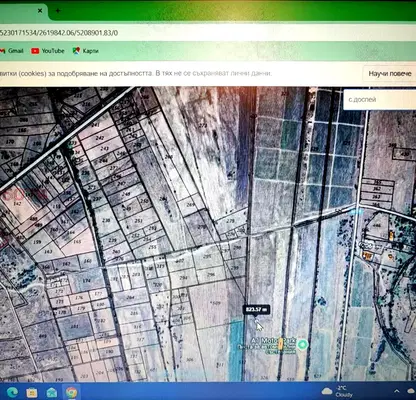This screenshot has width=416, height=400.
Task: Open the Карти maps bookmark
Action: tap(86, 51)
